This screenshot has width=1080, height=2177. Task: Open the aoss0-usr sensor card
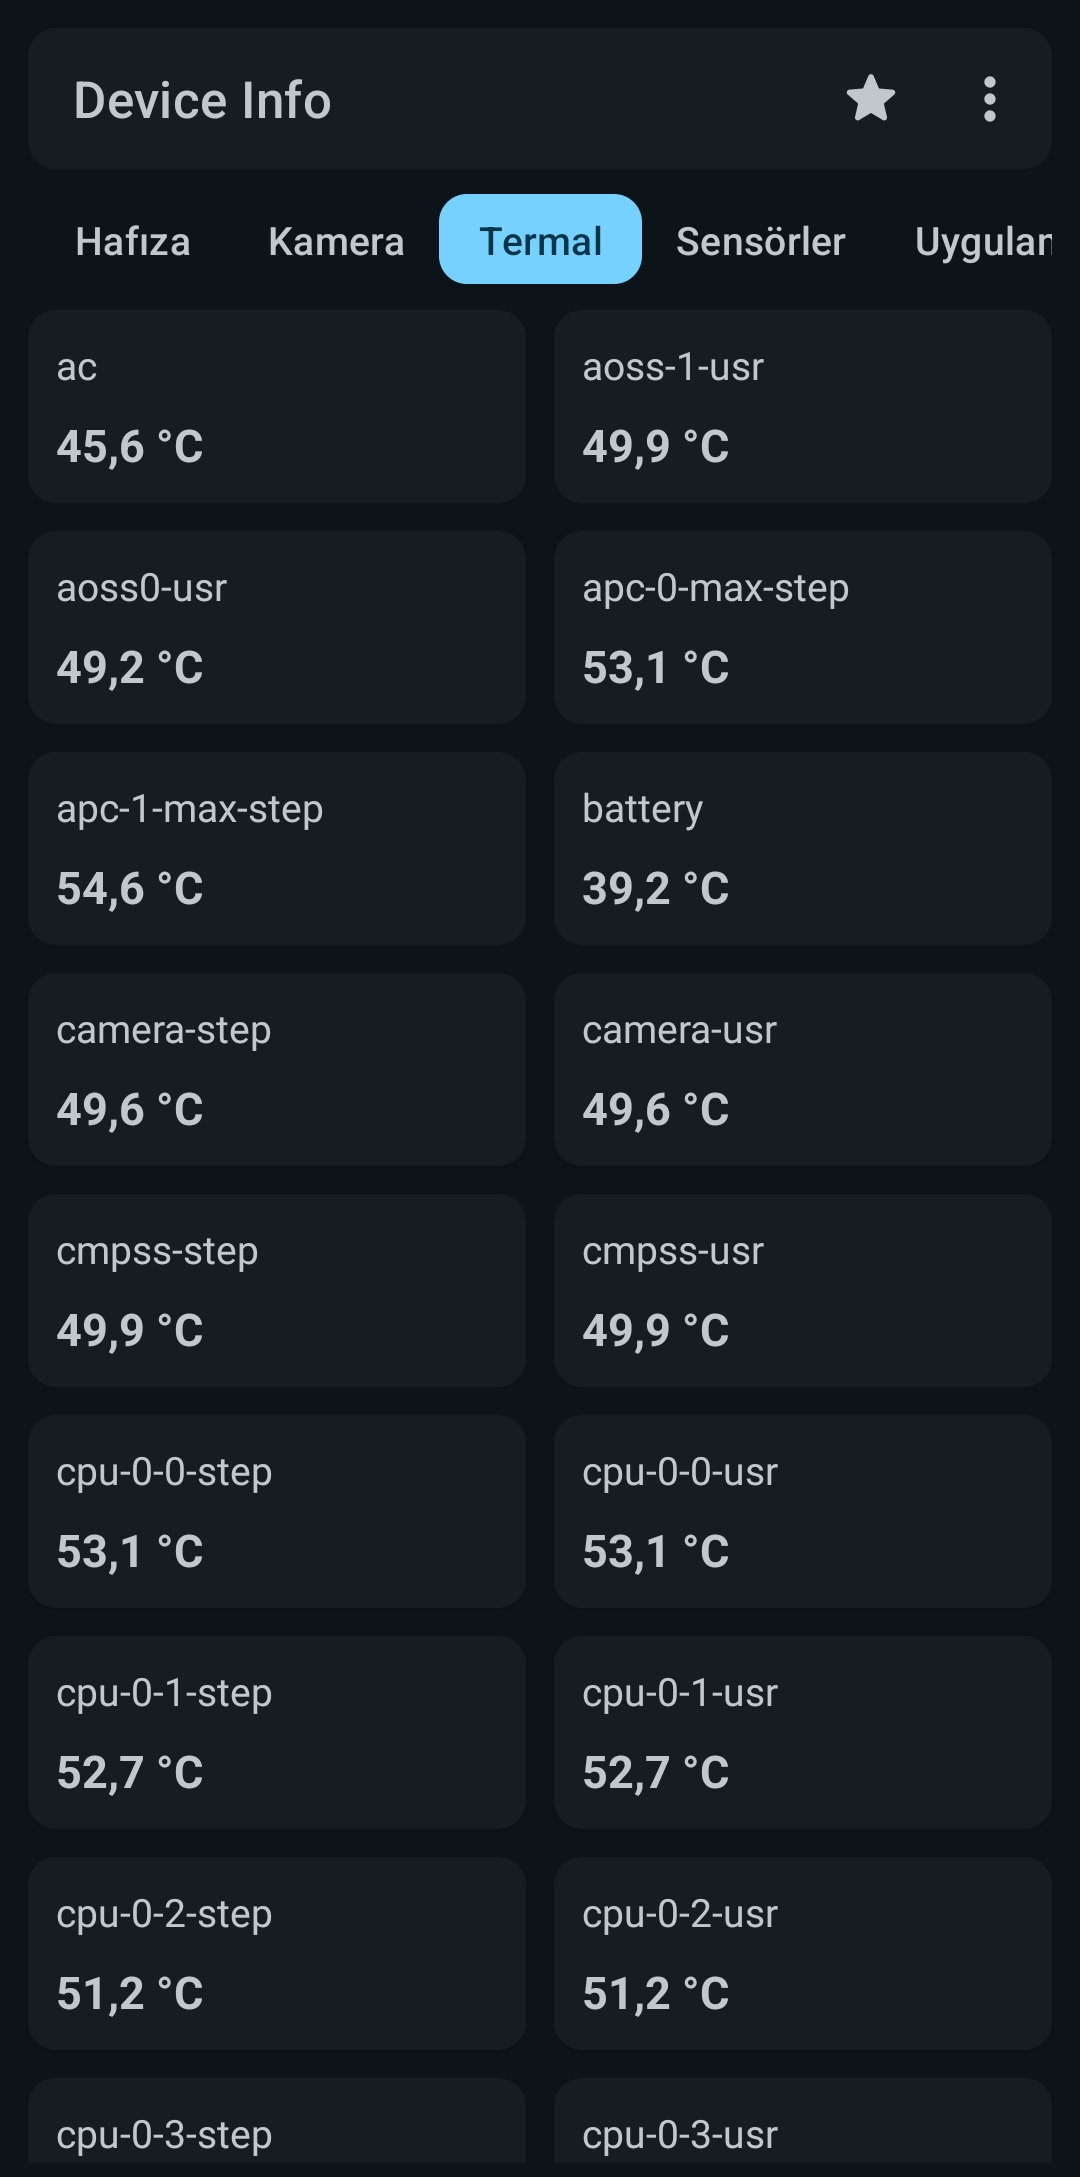coord(277,627)
